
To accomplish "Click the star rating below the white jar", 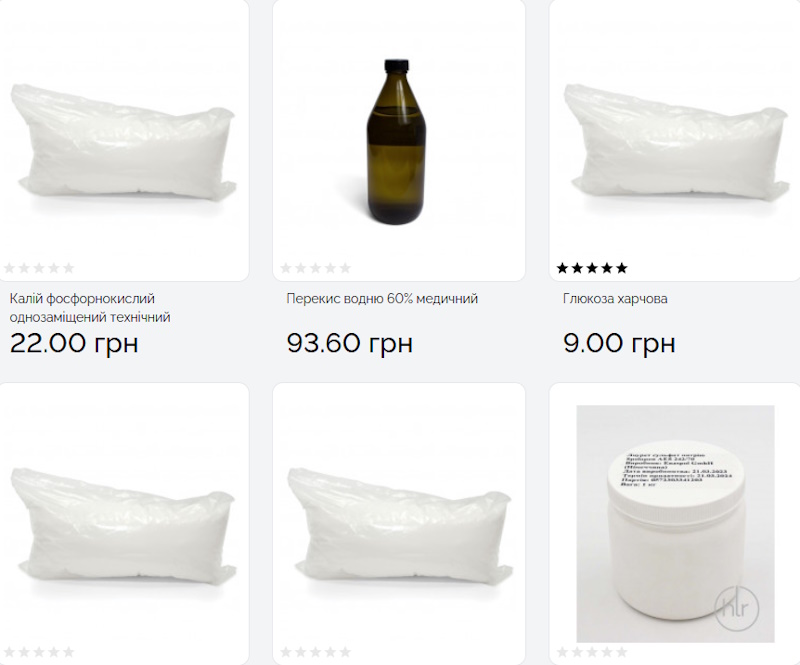I will (592, 652).
